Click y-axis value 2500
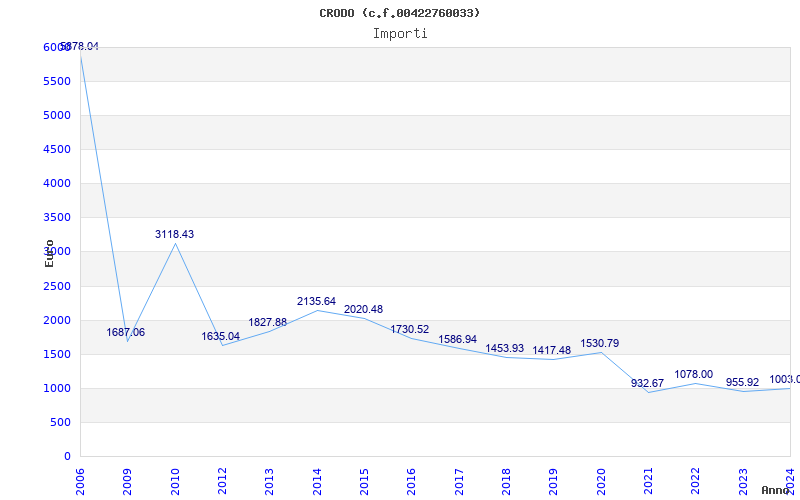 (57, 286)
